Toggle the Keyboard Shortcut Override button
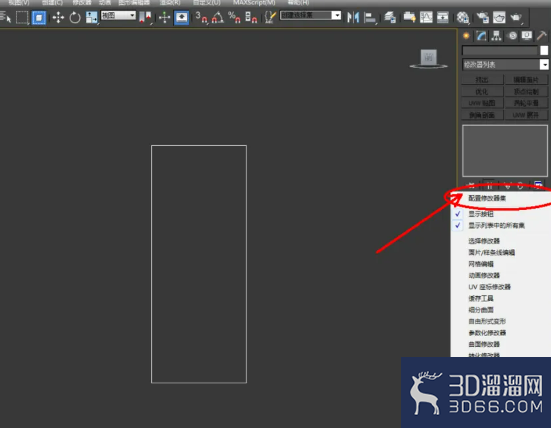The image size is (551, 428). pyautogui.click(x=181, y=17)
